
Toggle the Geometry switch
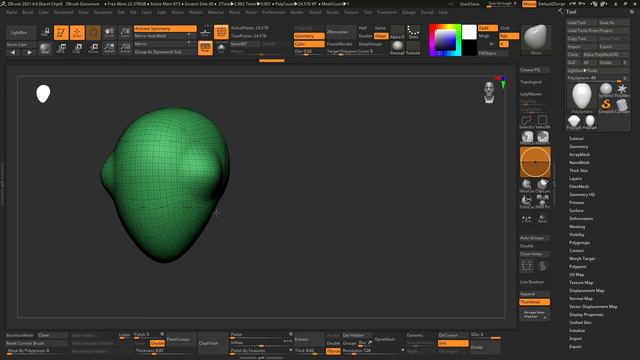309,36
